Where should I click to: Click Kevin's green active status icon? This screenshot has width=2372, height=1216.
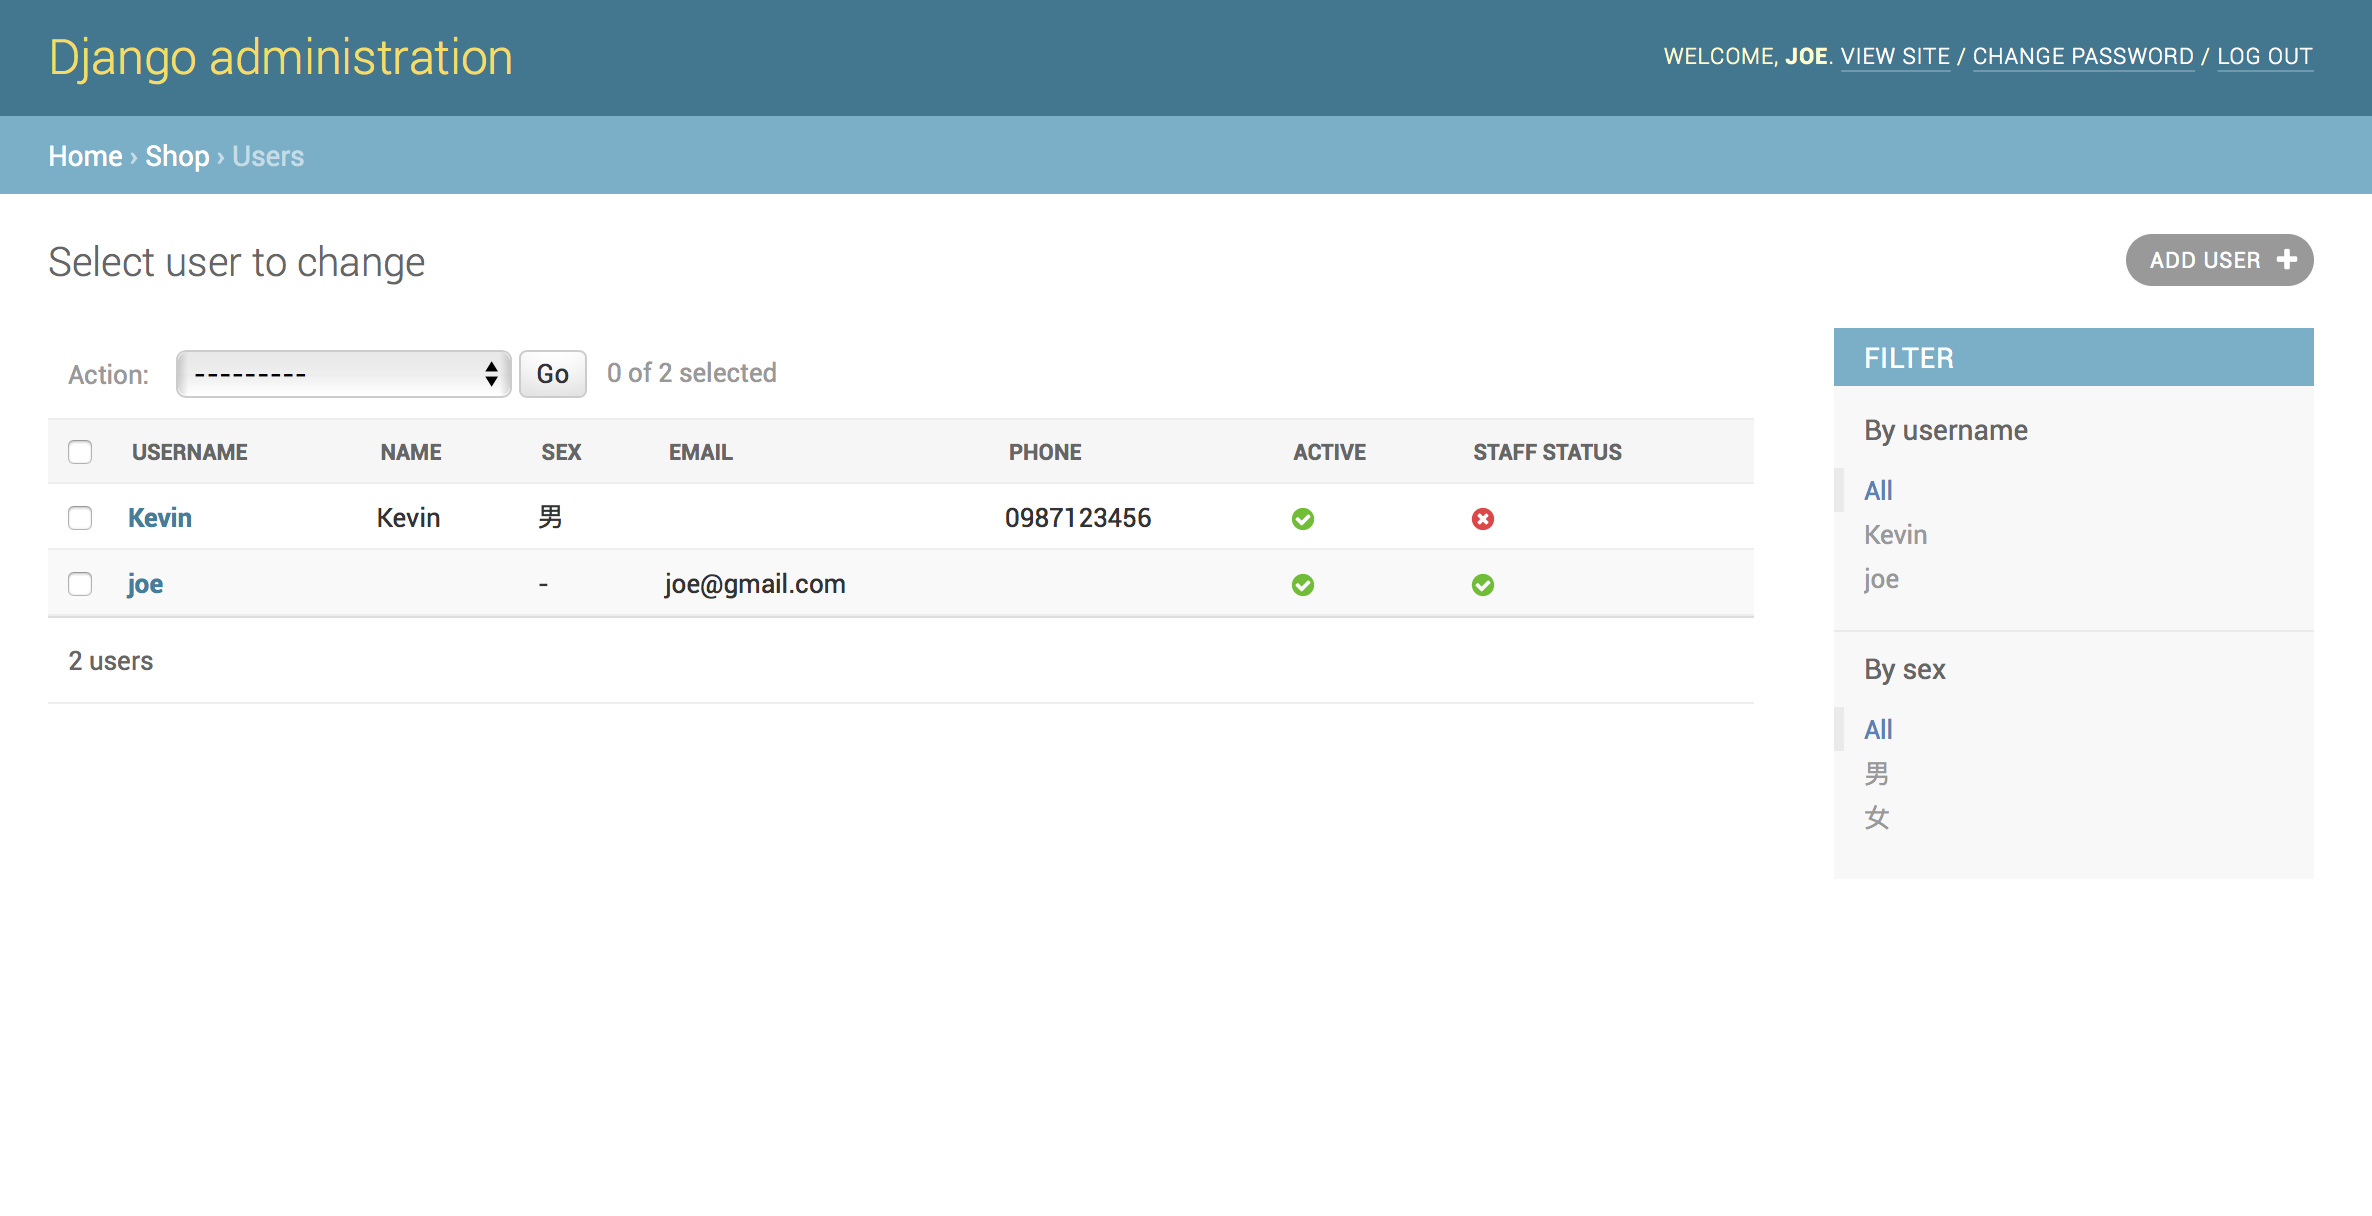[1302, 519]
